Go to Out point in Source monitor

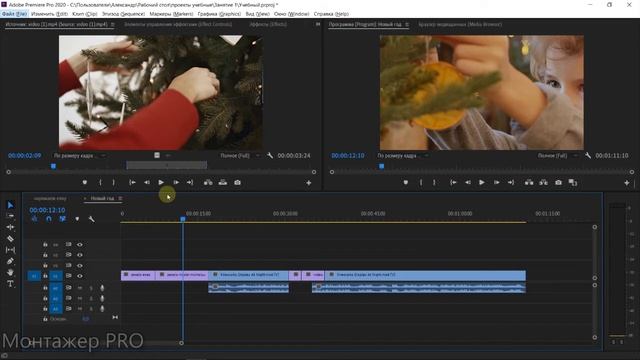click(190, 182)
